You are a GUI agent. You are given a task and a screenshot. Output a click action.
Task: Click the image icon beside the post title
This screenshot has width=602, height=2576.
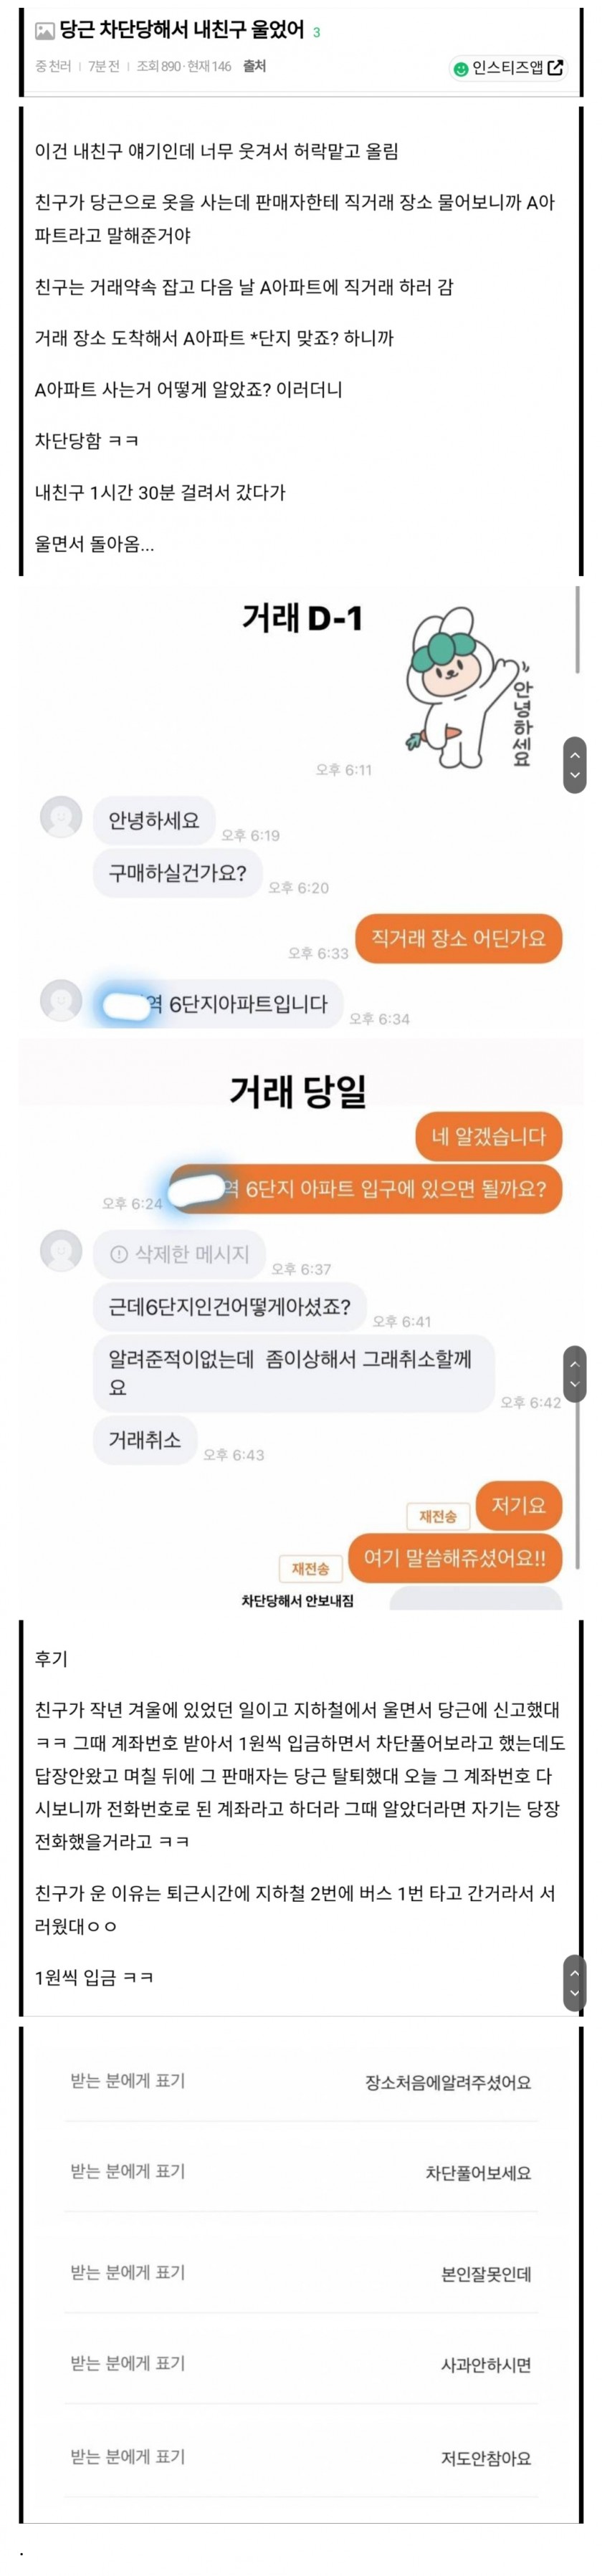point(44,32)
